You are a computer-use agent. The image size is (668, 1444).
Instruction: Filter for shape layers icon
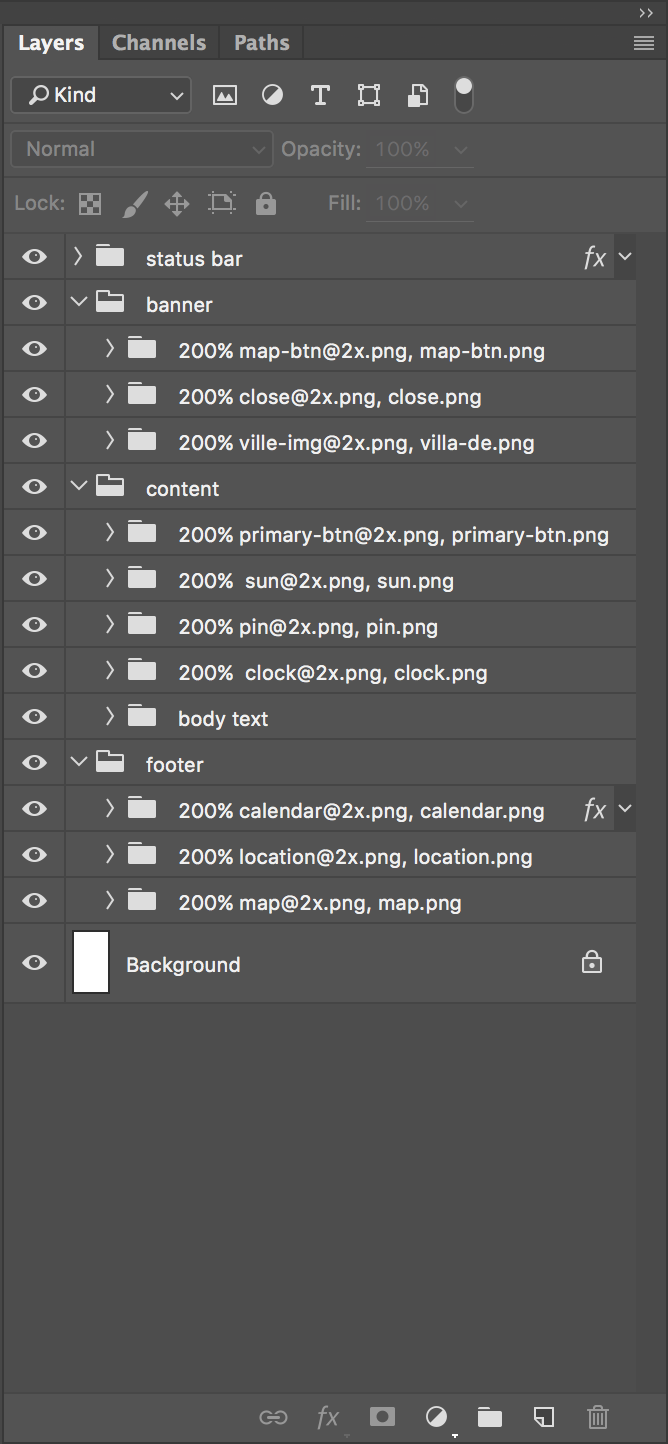tap(369, 95)
